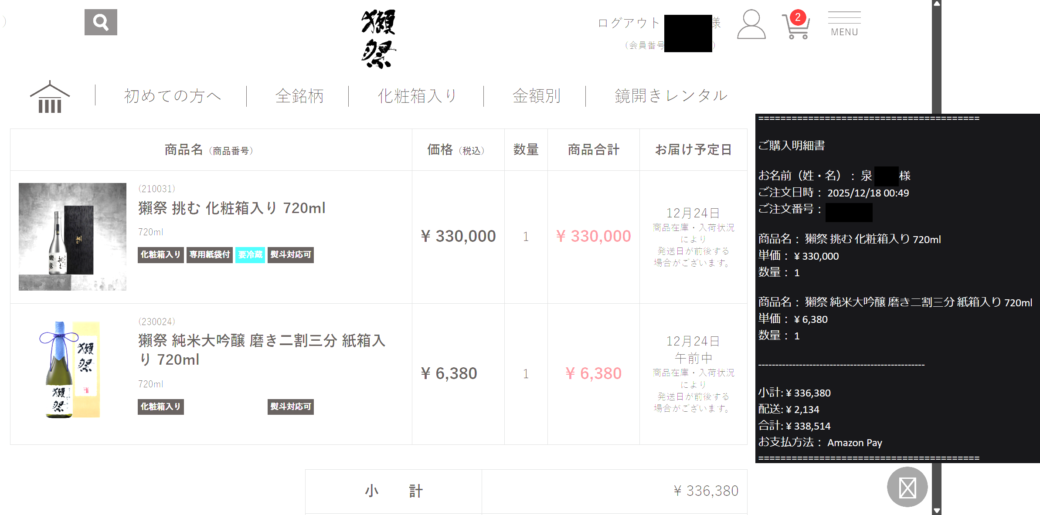Click the cyan 要冷蔵 tag
Screen dimensions: 1040x515
pos(250,255)
